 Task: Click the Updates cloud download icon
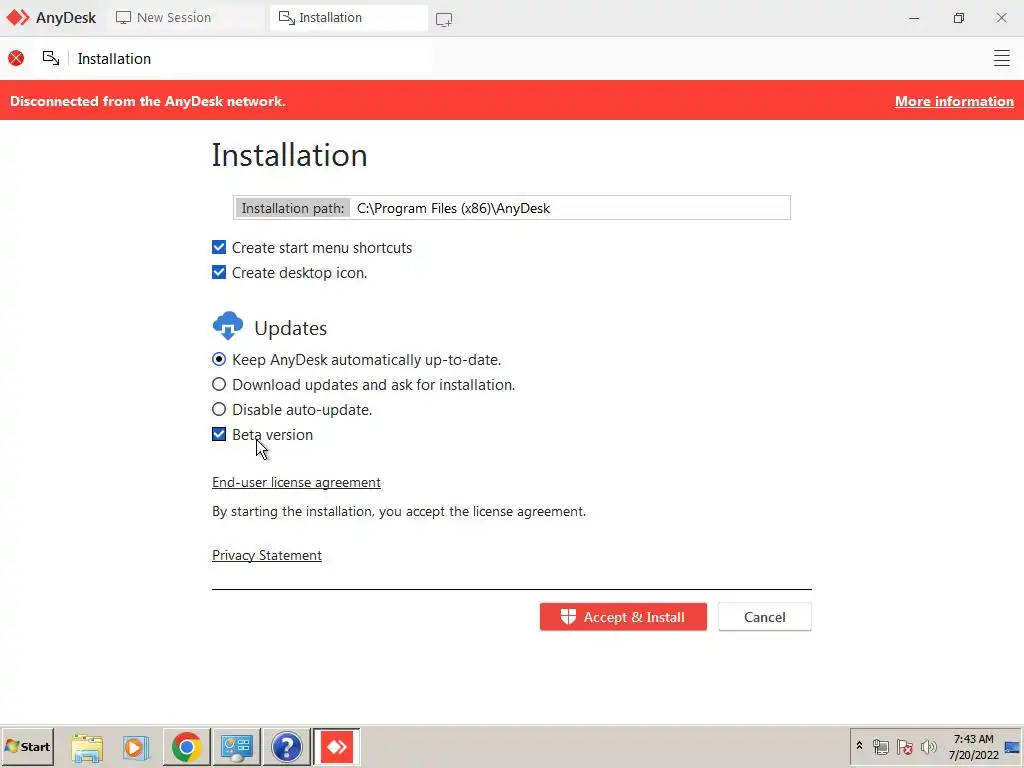coord(227,326)
